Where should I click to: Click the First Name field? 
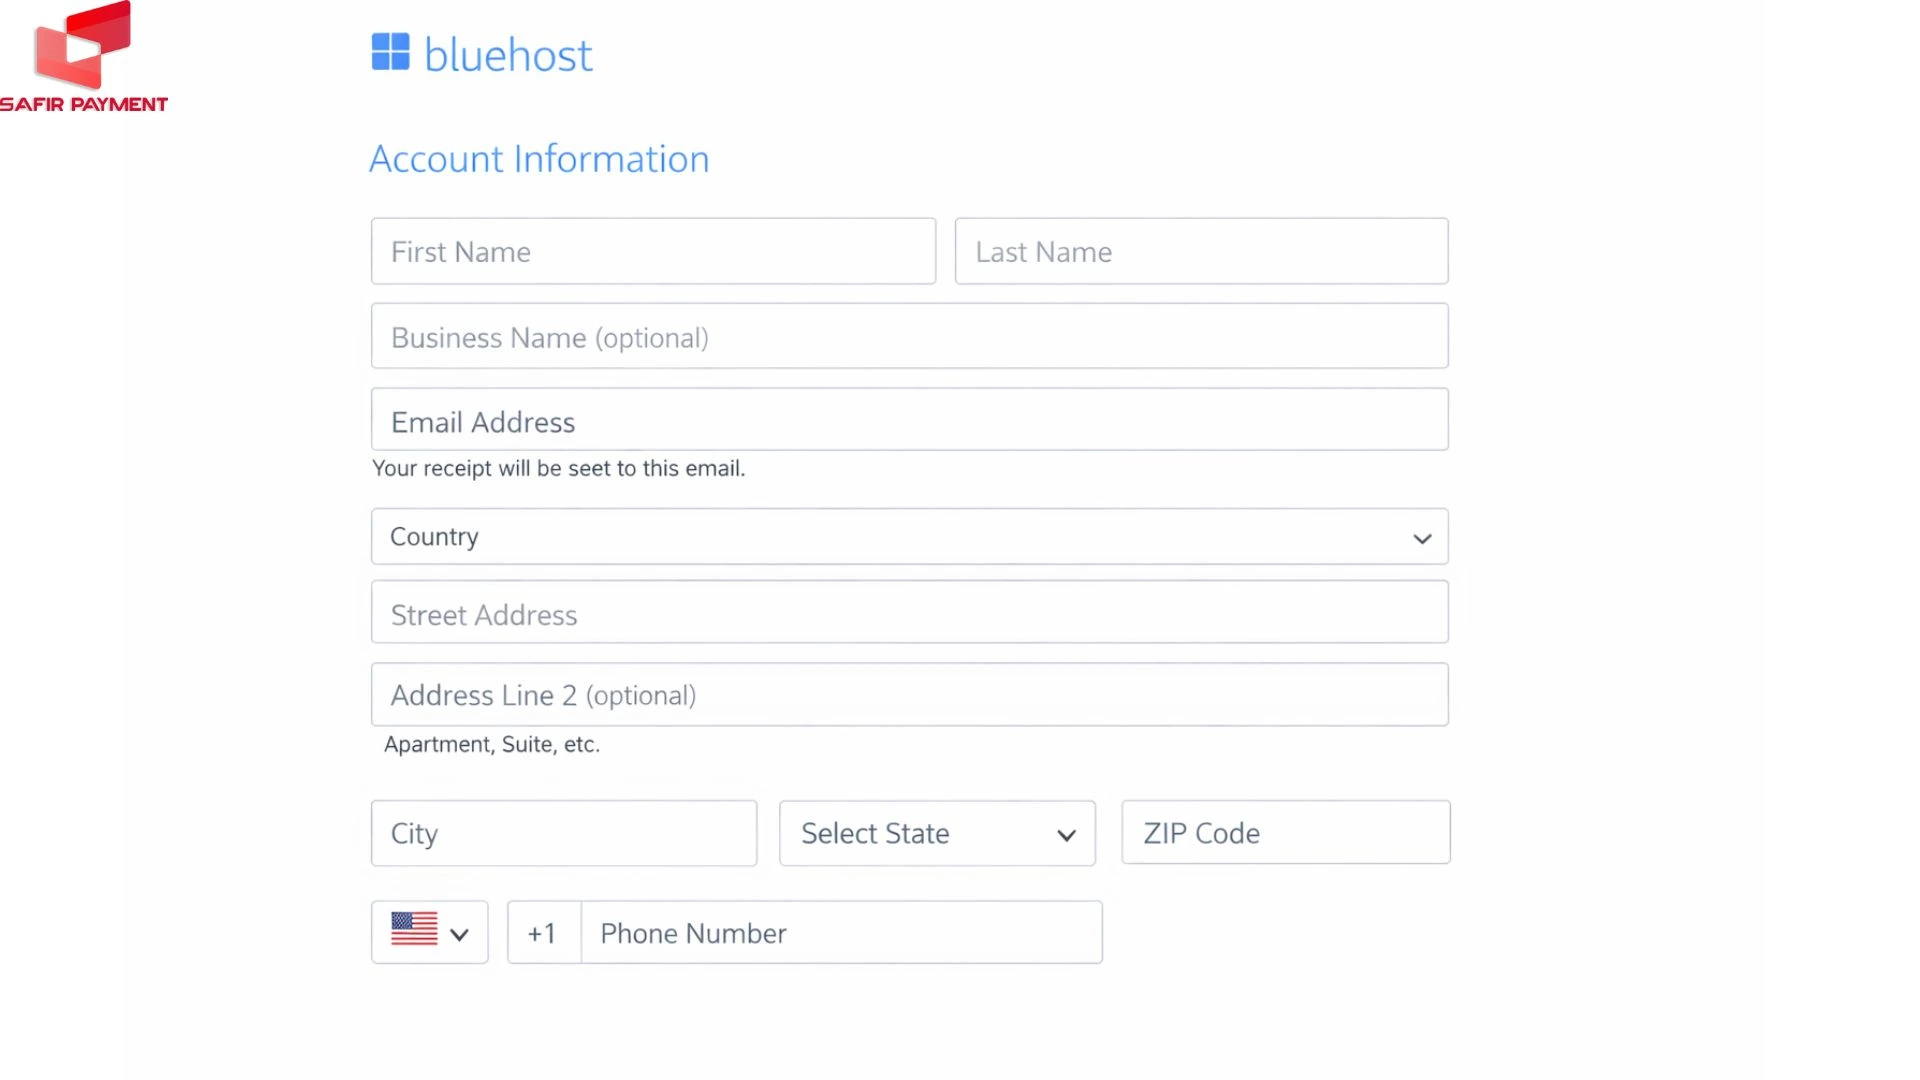652,251
